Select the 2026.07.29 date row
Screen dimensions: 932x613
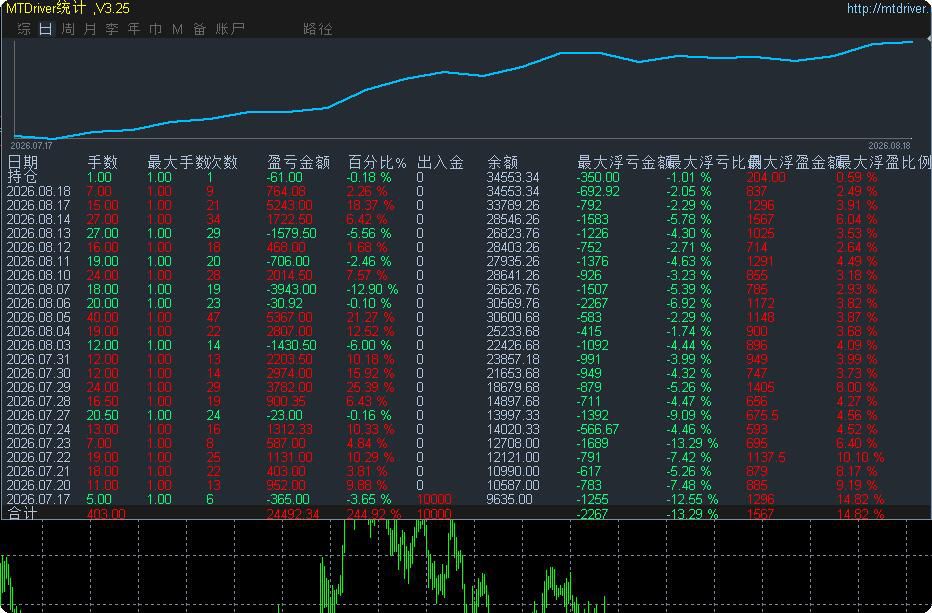point(39,387)
